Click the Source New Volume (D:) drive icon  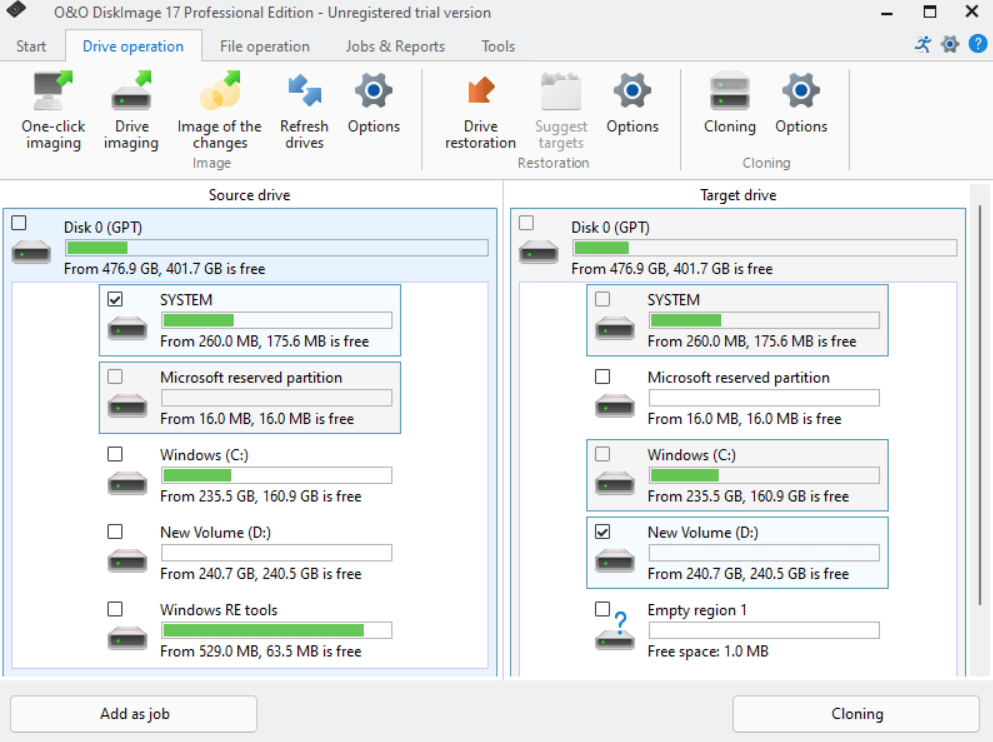(127, 561)
